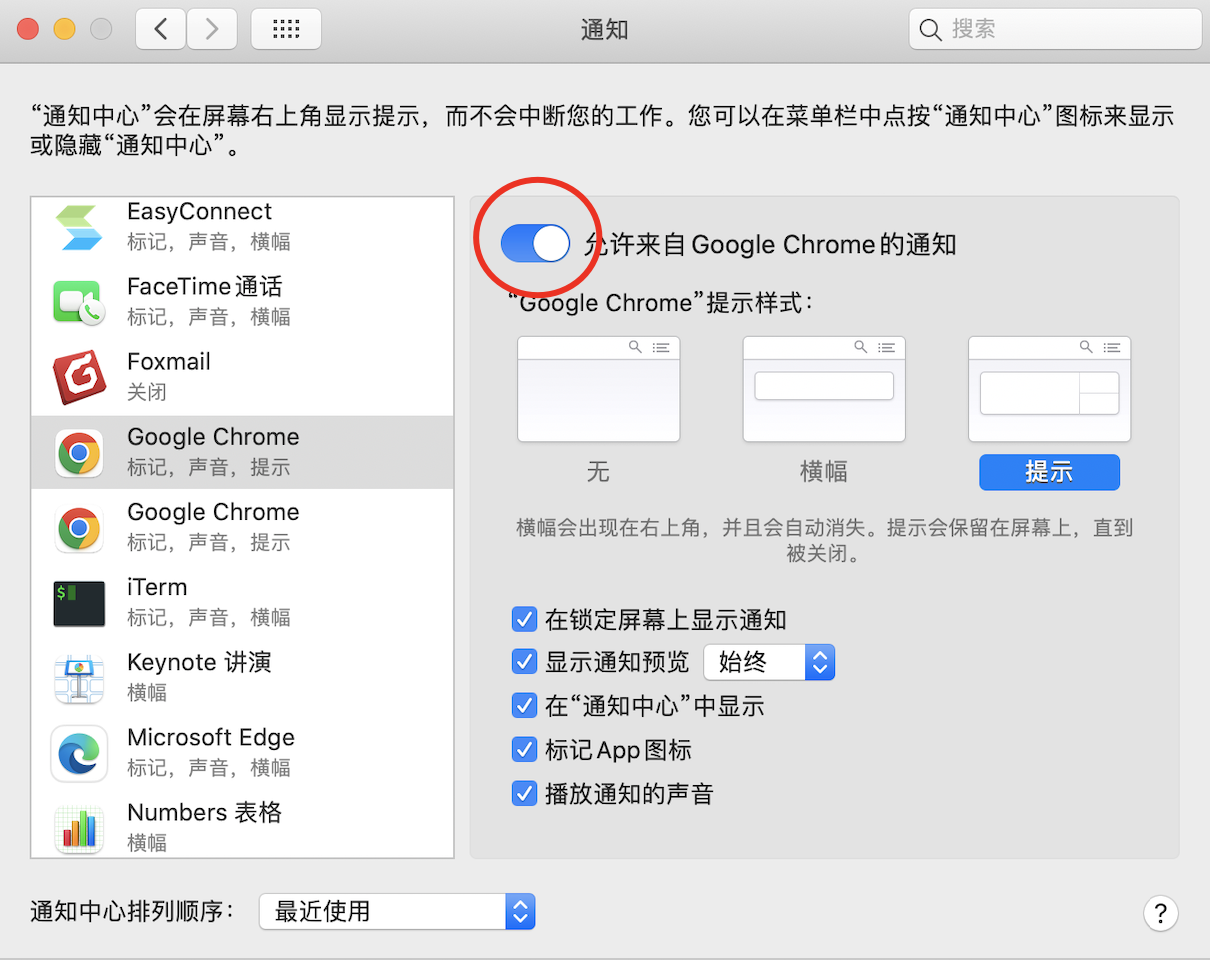Choose the red Foxmail icon
The width and height of the screenshot is (1210, 960).
[79, 377]
